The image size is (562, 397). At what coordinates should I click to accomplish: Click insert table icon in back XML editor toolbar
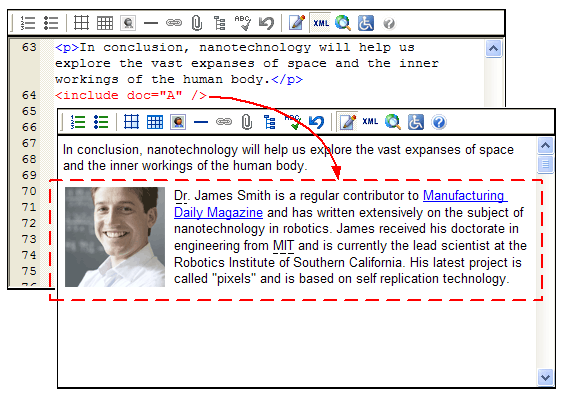click(81, 23)
